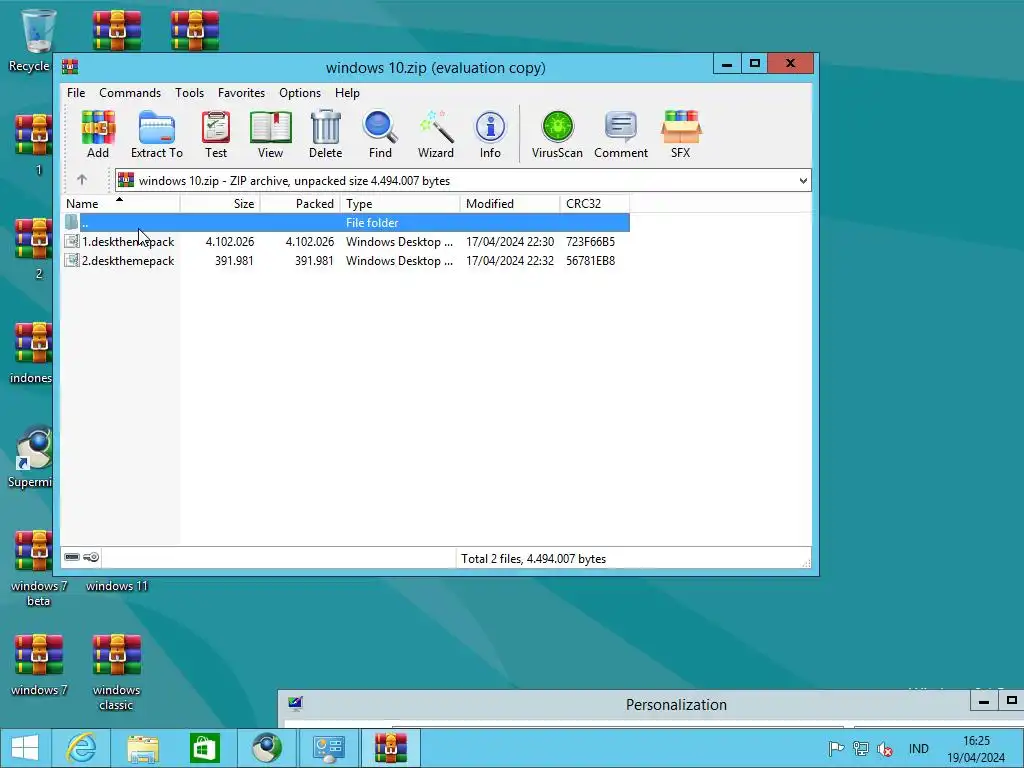Select the parent folder '..' row

346,223
